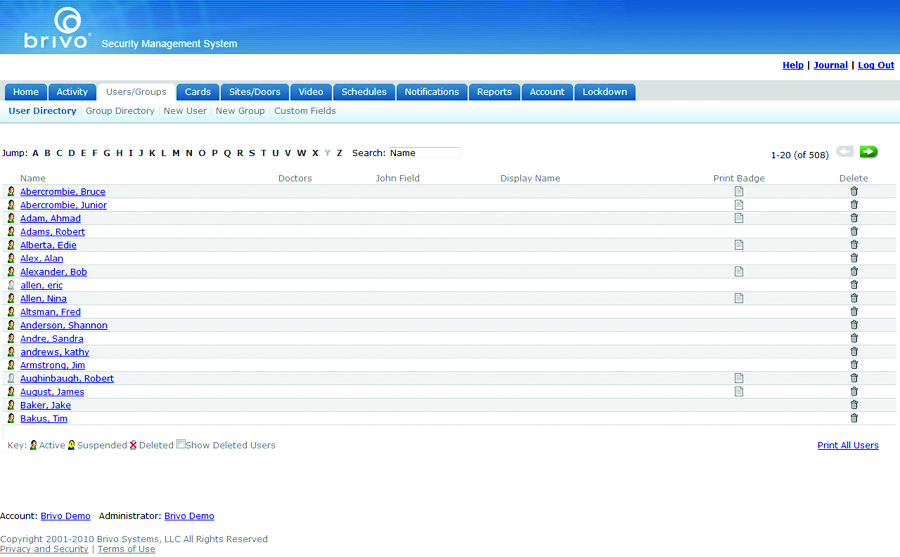Click trash icon for Abercrombie, Junior
The height and width of the screenshot is (557, 900).
[854, 204]
